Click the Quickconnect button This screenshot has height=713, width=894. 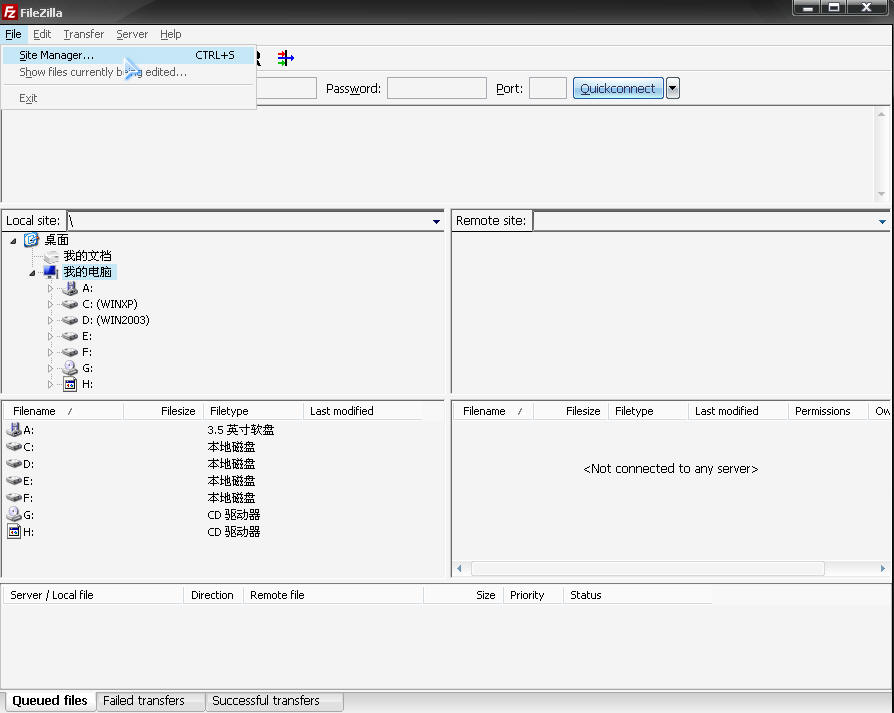pyautogui.click(x=618, y=88)
